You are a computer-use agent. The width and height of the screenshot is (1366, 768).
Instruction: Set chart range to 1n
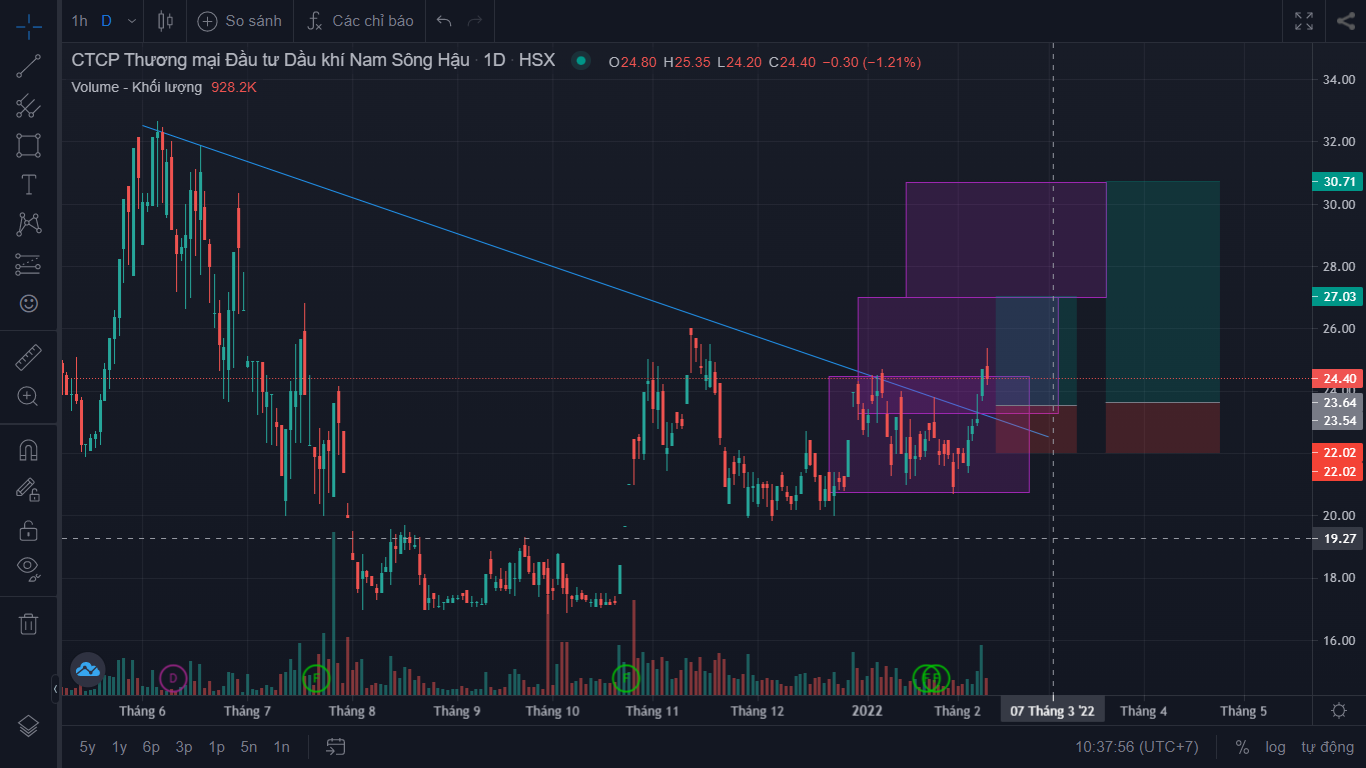[282, 747]
